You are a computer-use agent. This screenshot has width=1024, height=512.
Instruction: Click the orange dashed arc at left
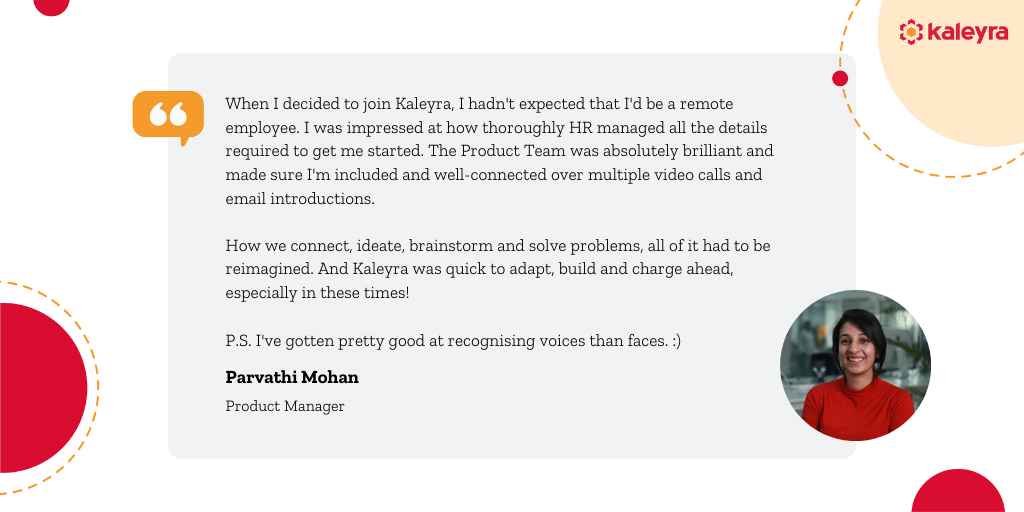tap(78, 385)
